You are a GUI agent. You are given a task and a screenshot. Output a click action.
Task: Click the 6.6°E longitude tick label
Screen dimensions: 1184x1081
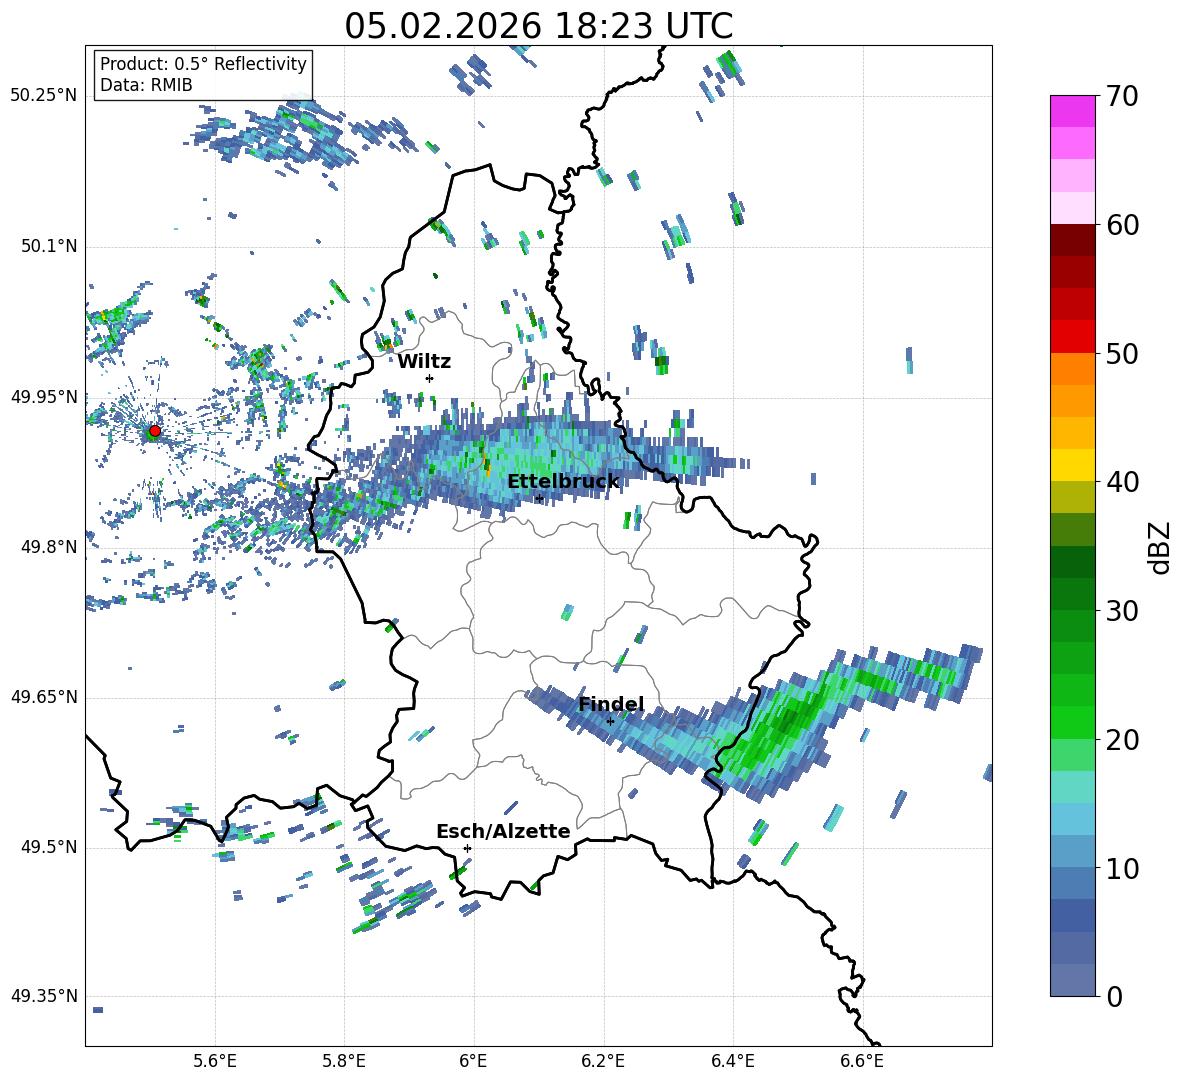pos(862,1061)
